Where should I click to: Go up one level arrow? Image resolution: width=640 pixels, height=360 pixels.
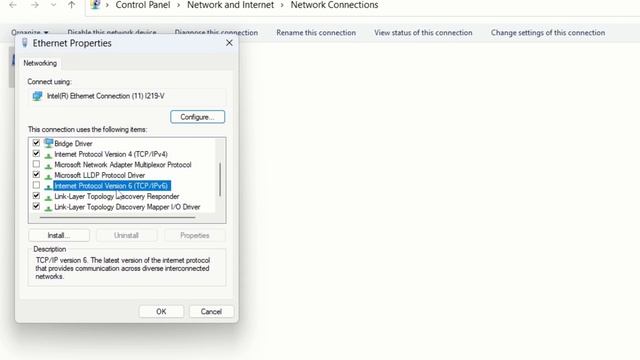tap(71, 5)
